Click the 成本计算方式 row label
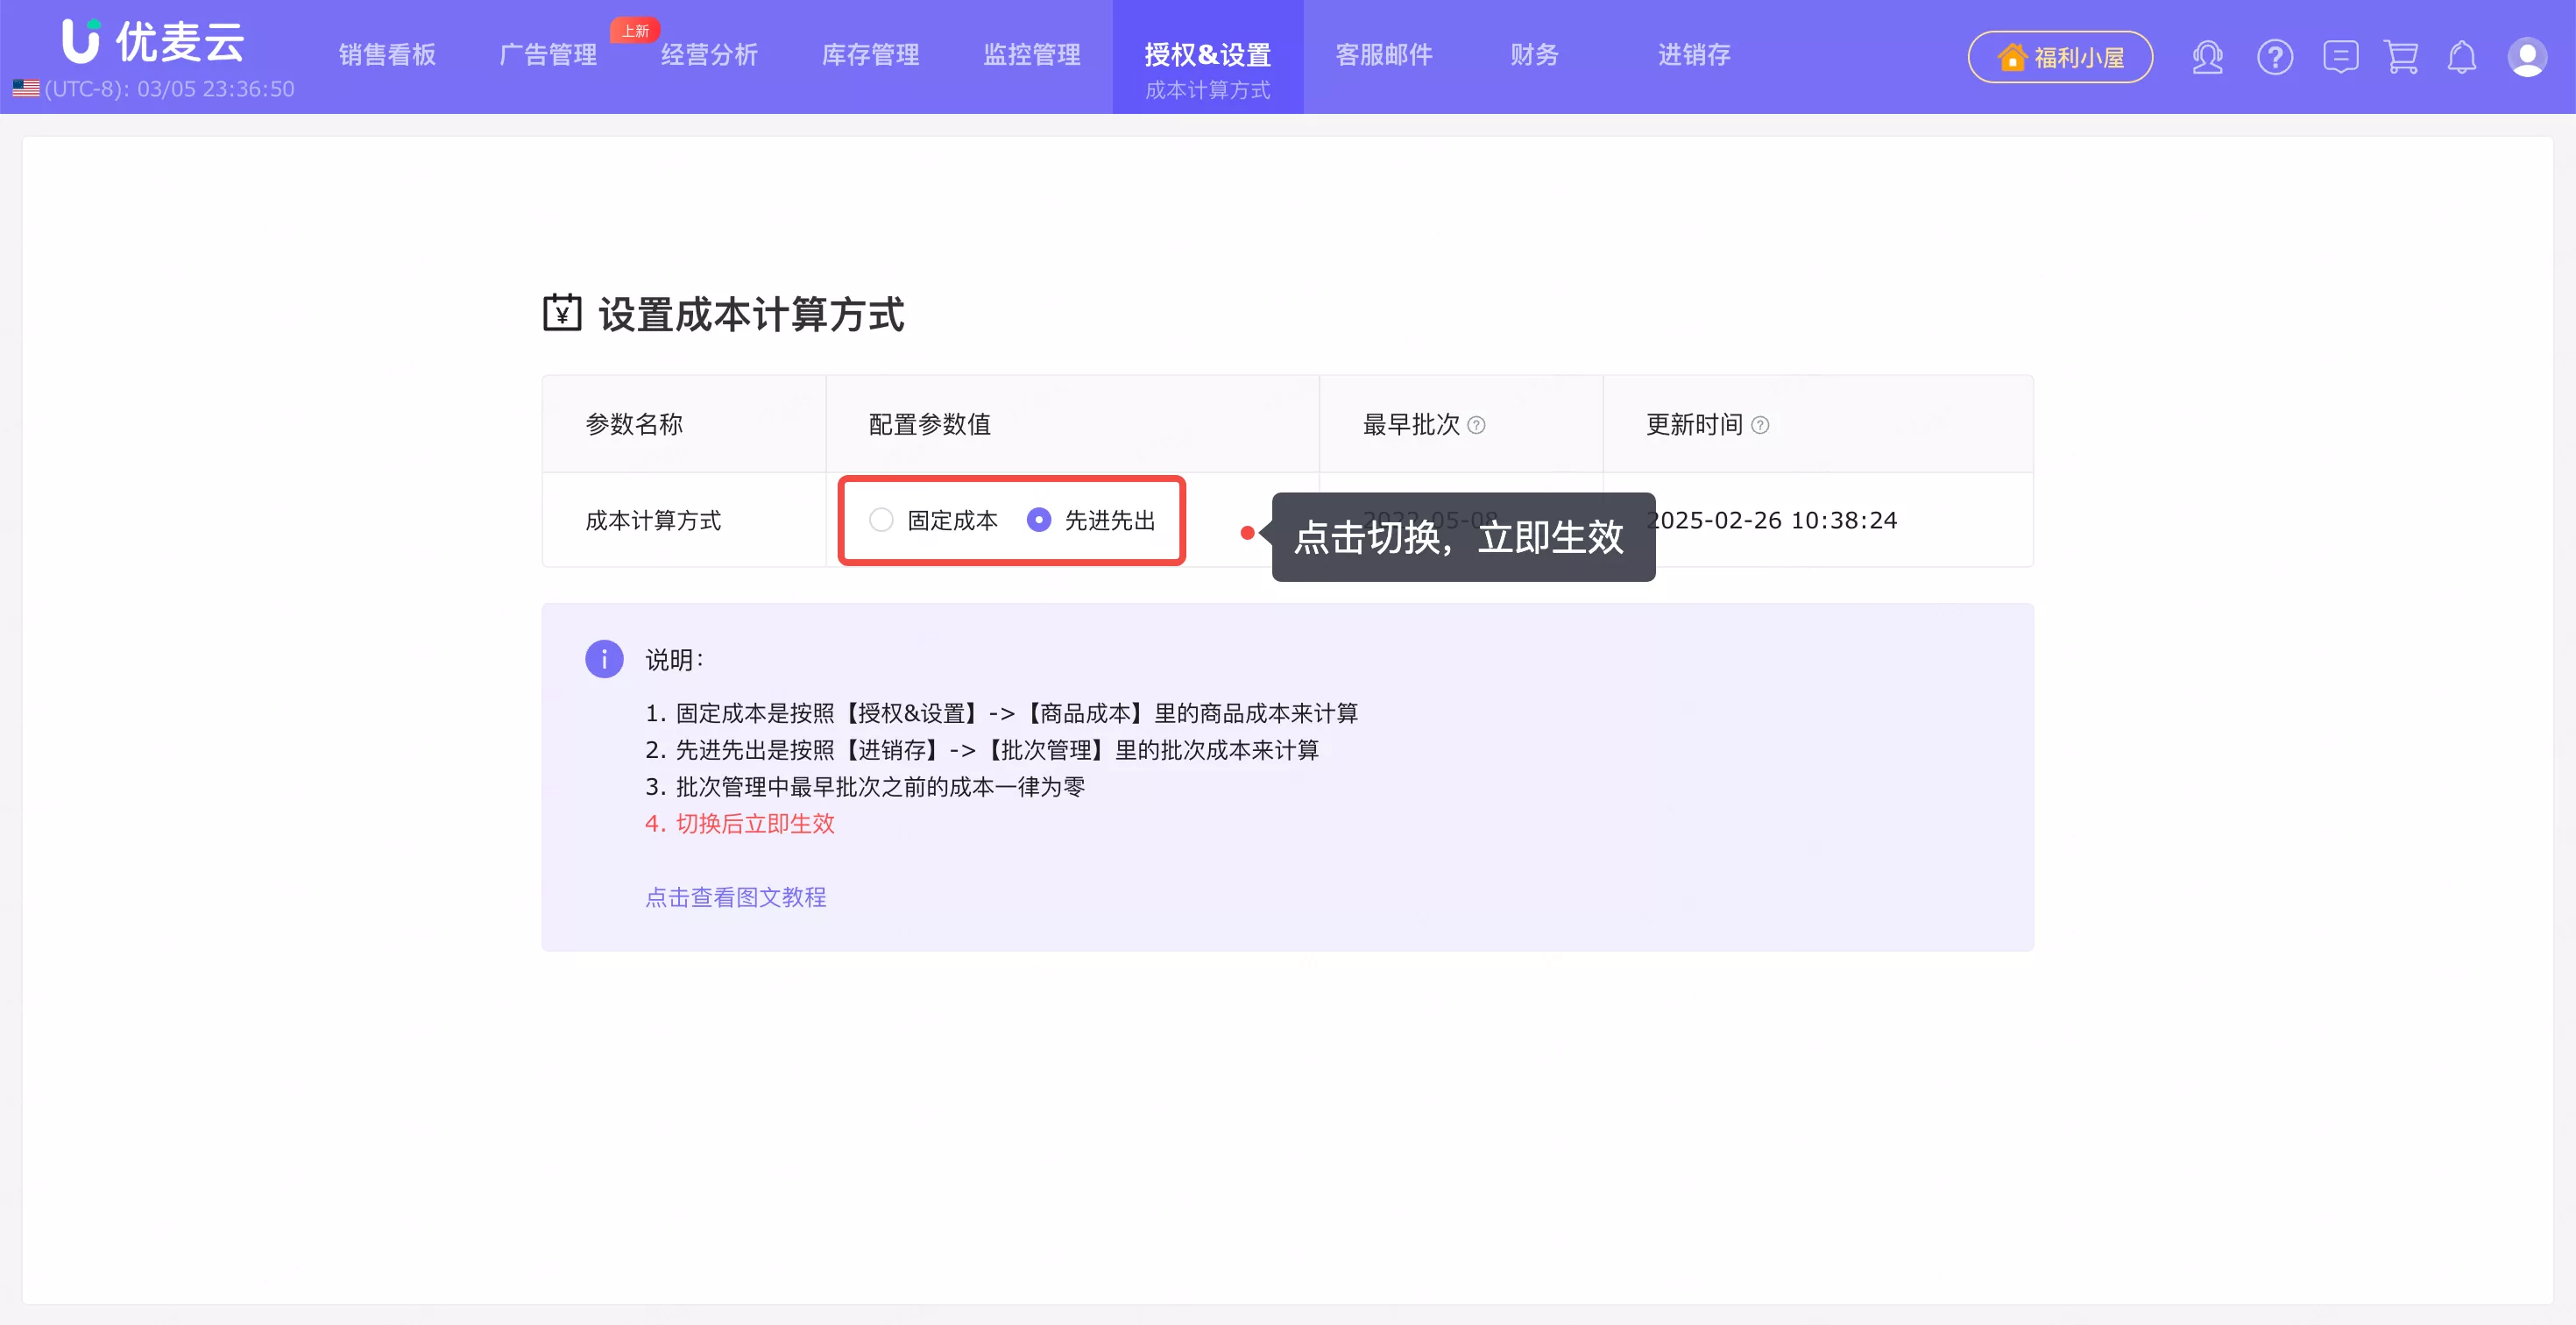This screenshot has height=1325, width=2576. tap(653, 520)
